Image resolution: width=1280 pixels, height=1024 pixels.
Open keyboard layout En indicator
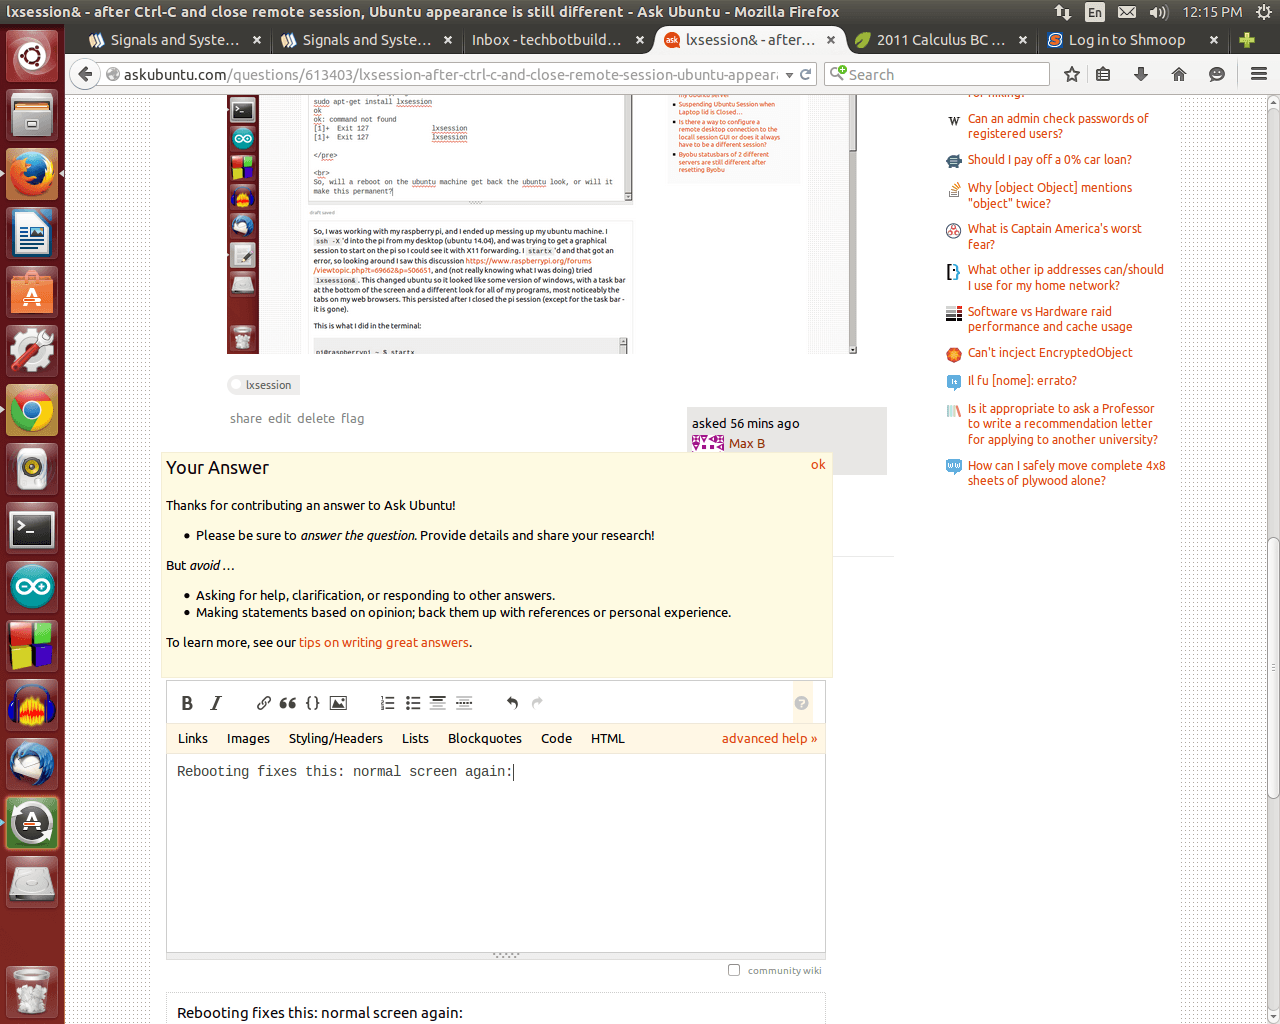1095,12
